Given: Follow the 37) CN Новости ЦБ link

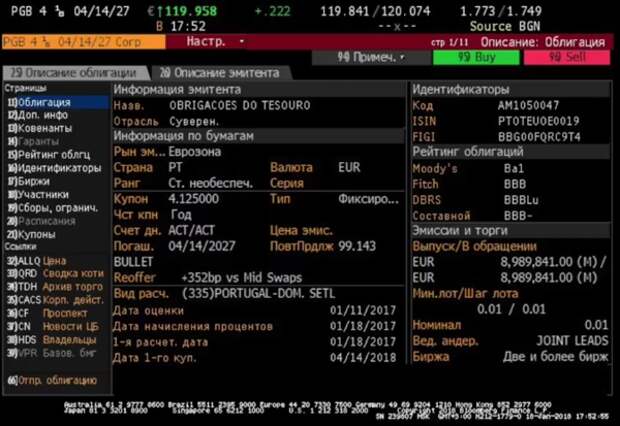Looking at the screenshot, I should click(53, 327).
